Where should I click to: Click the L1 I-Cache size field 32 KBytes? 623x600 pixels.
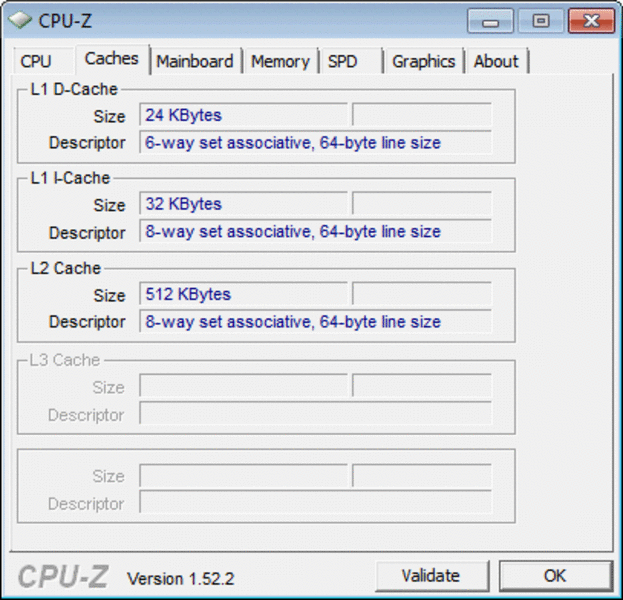[244, 204]
